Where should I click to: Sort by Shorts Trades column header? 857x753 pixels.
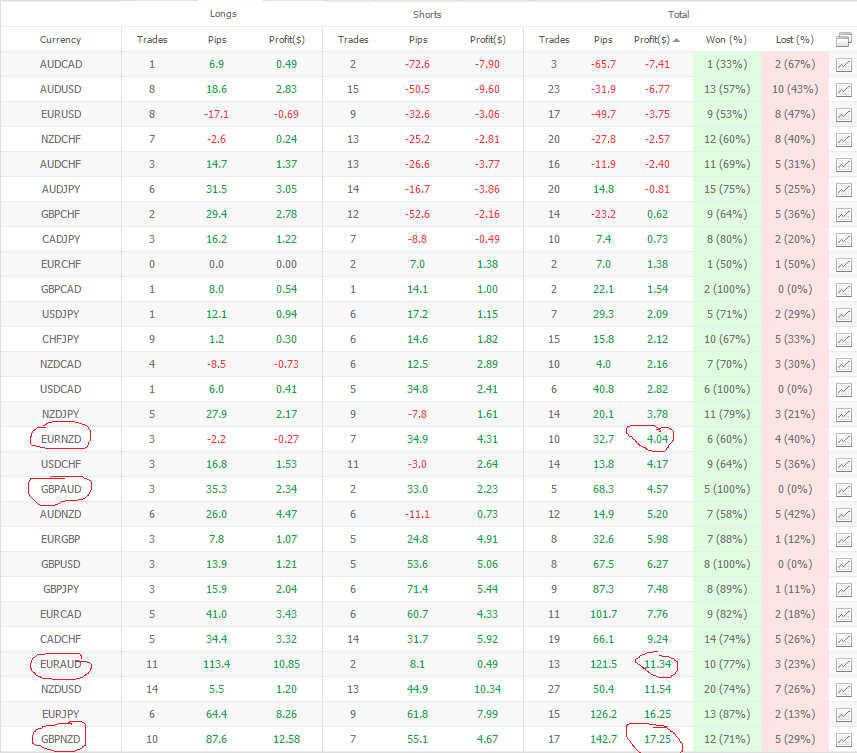(353, 39)
